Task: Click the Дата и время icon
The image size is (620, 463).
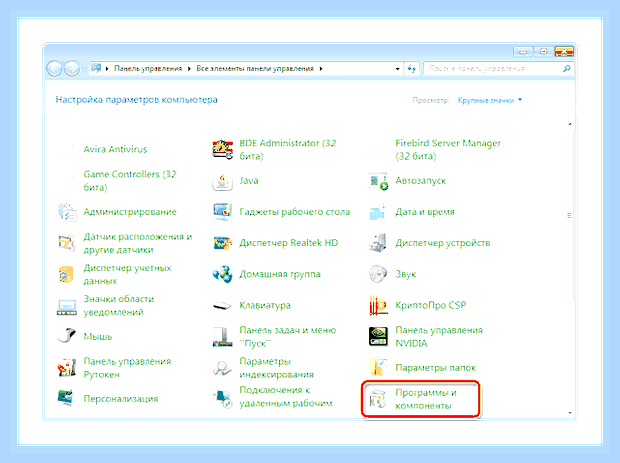Action: [x=378, y=212]
